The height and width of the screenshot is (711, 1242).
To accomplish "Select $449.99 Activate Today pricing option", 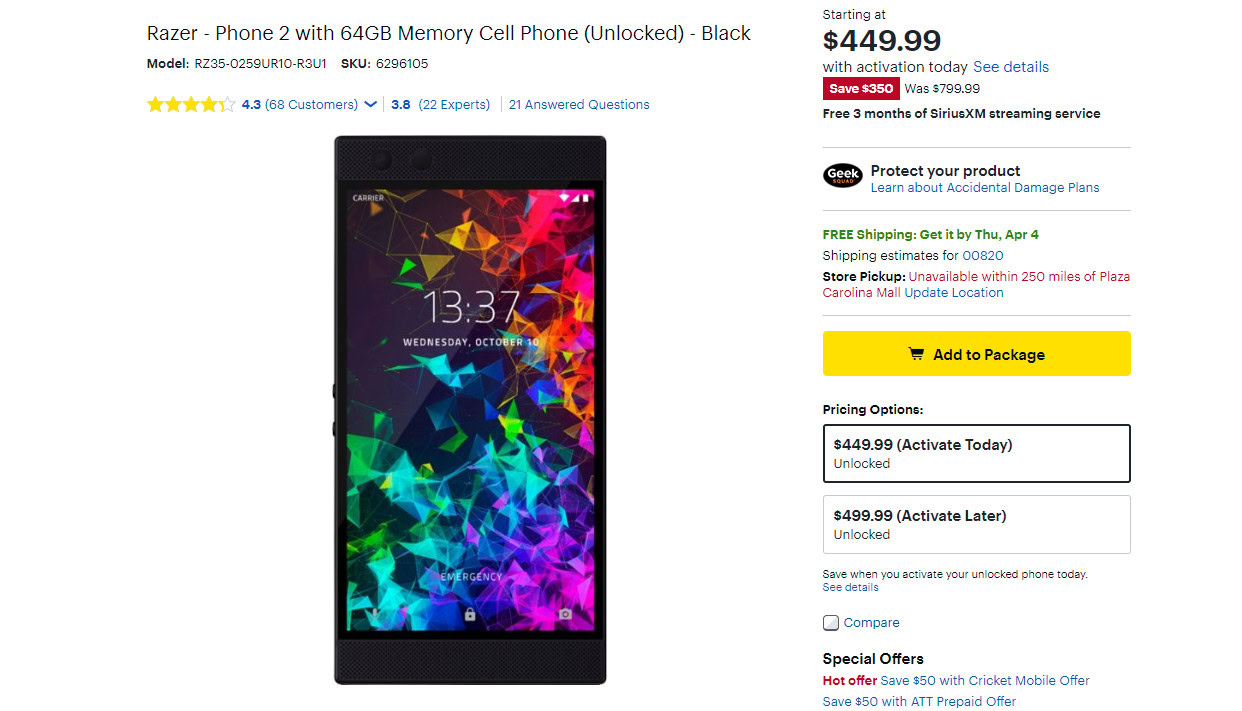I will pos(976,453).
